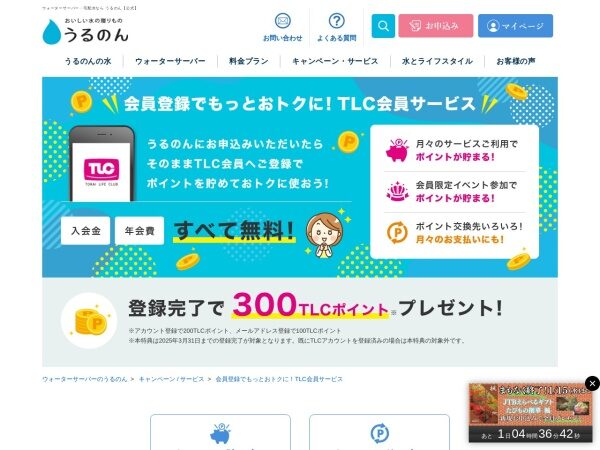Go to キャンペーン・サービス menu

pyautogui.click(x=335, y=61)
